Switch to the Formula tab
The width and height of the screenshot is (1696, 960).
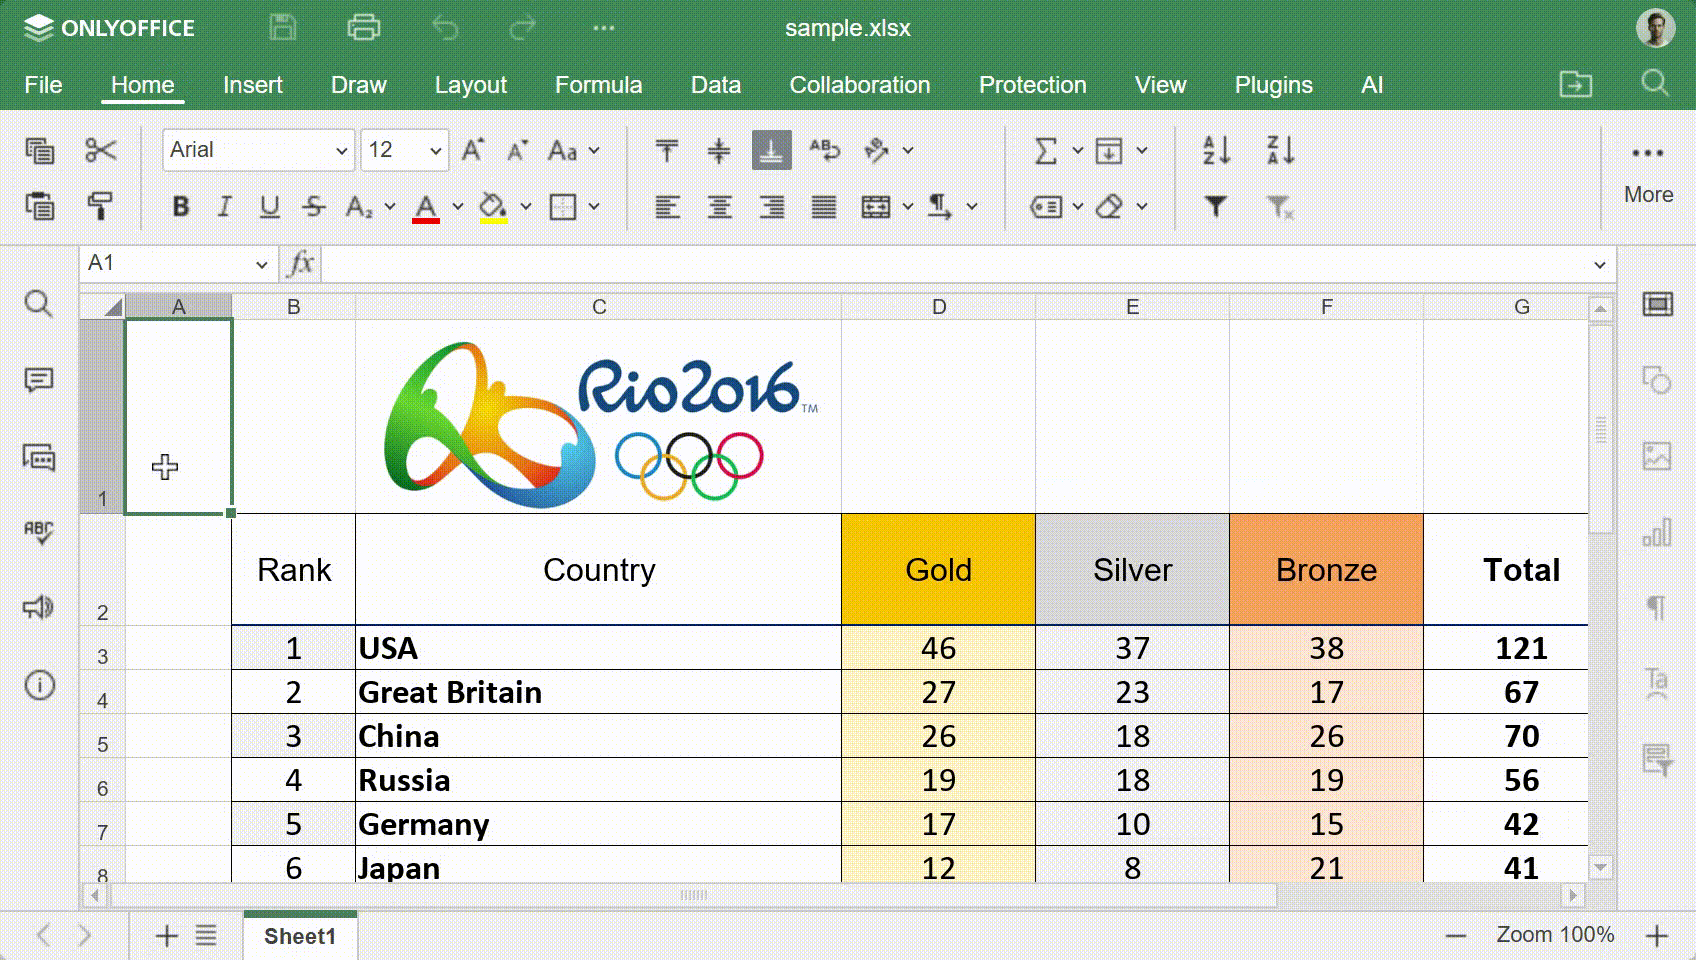[598, 85]
